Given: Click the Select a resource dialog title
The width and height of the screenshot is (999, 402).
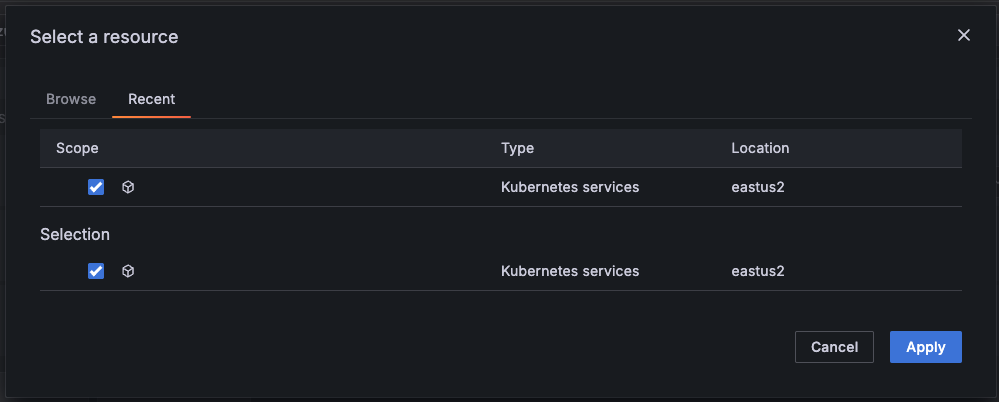Looking at the screenshot, I should click(x=104, y=37).
